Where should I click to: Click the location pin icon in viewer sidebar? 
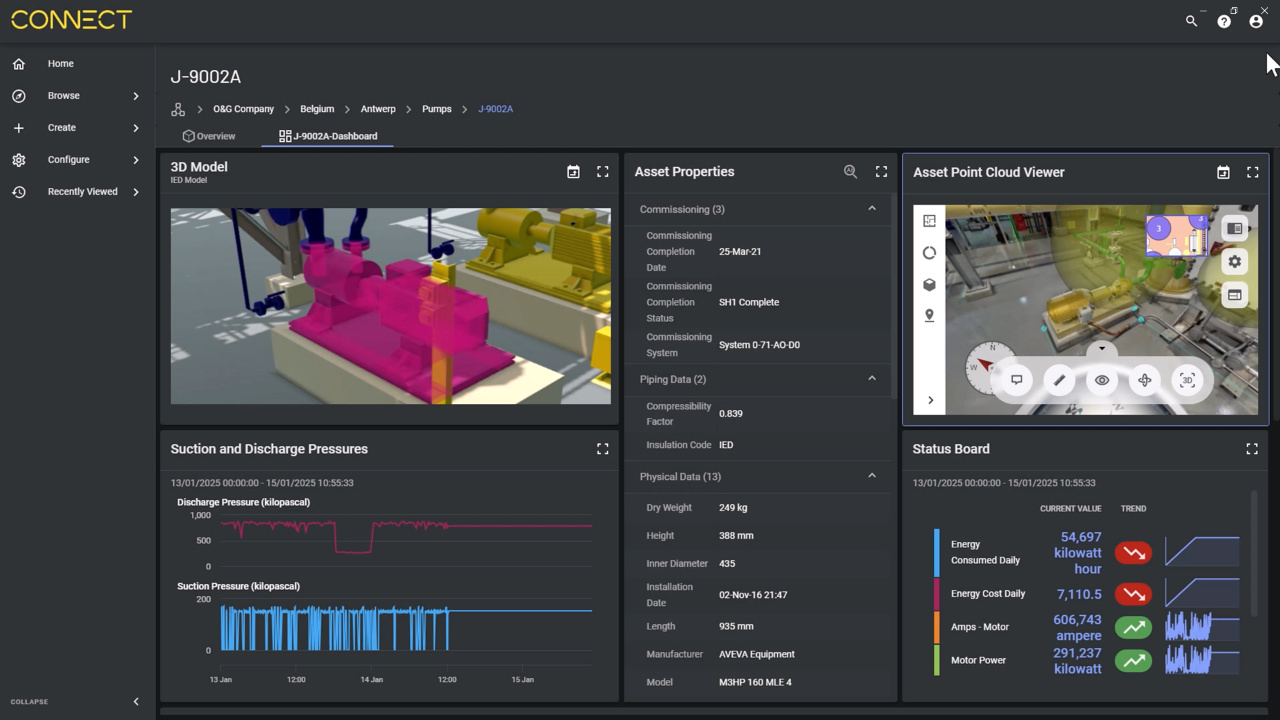coord(929,316)
